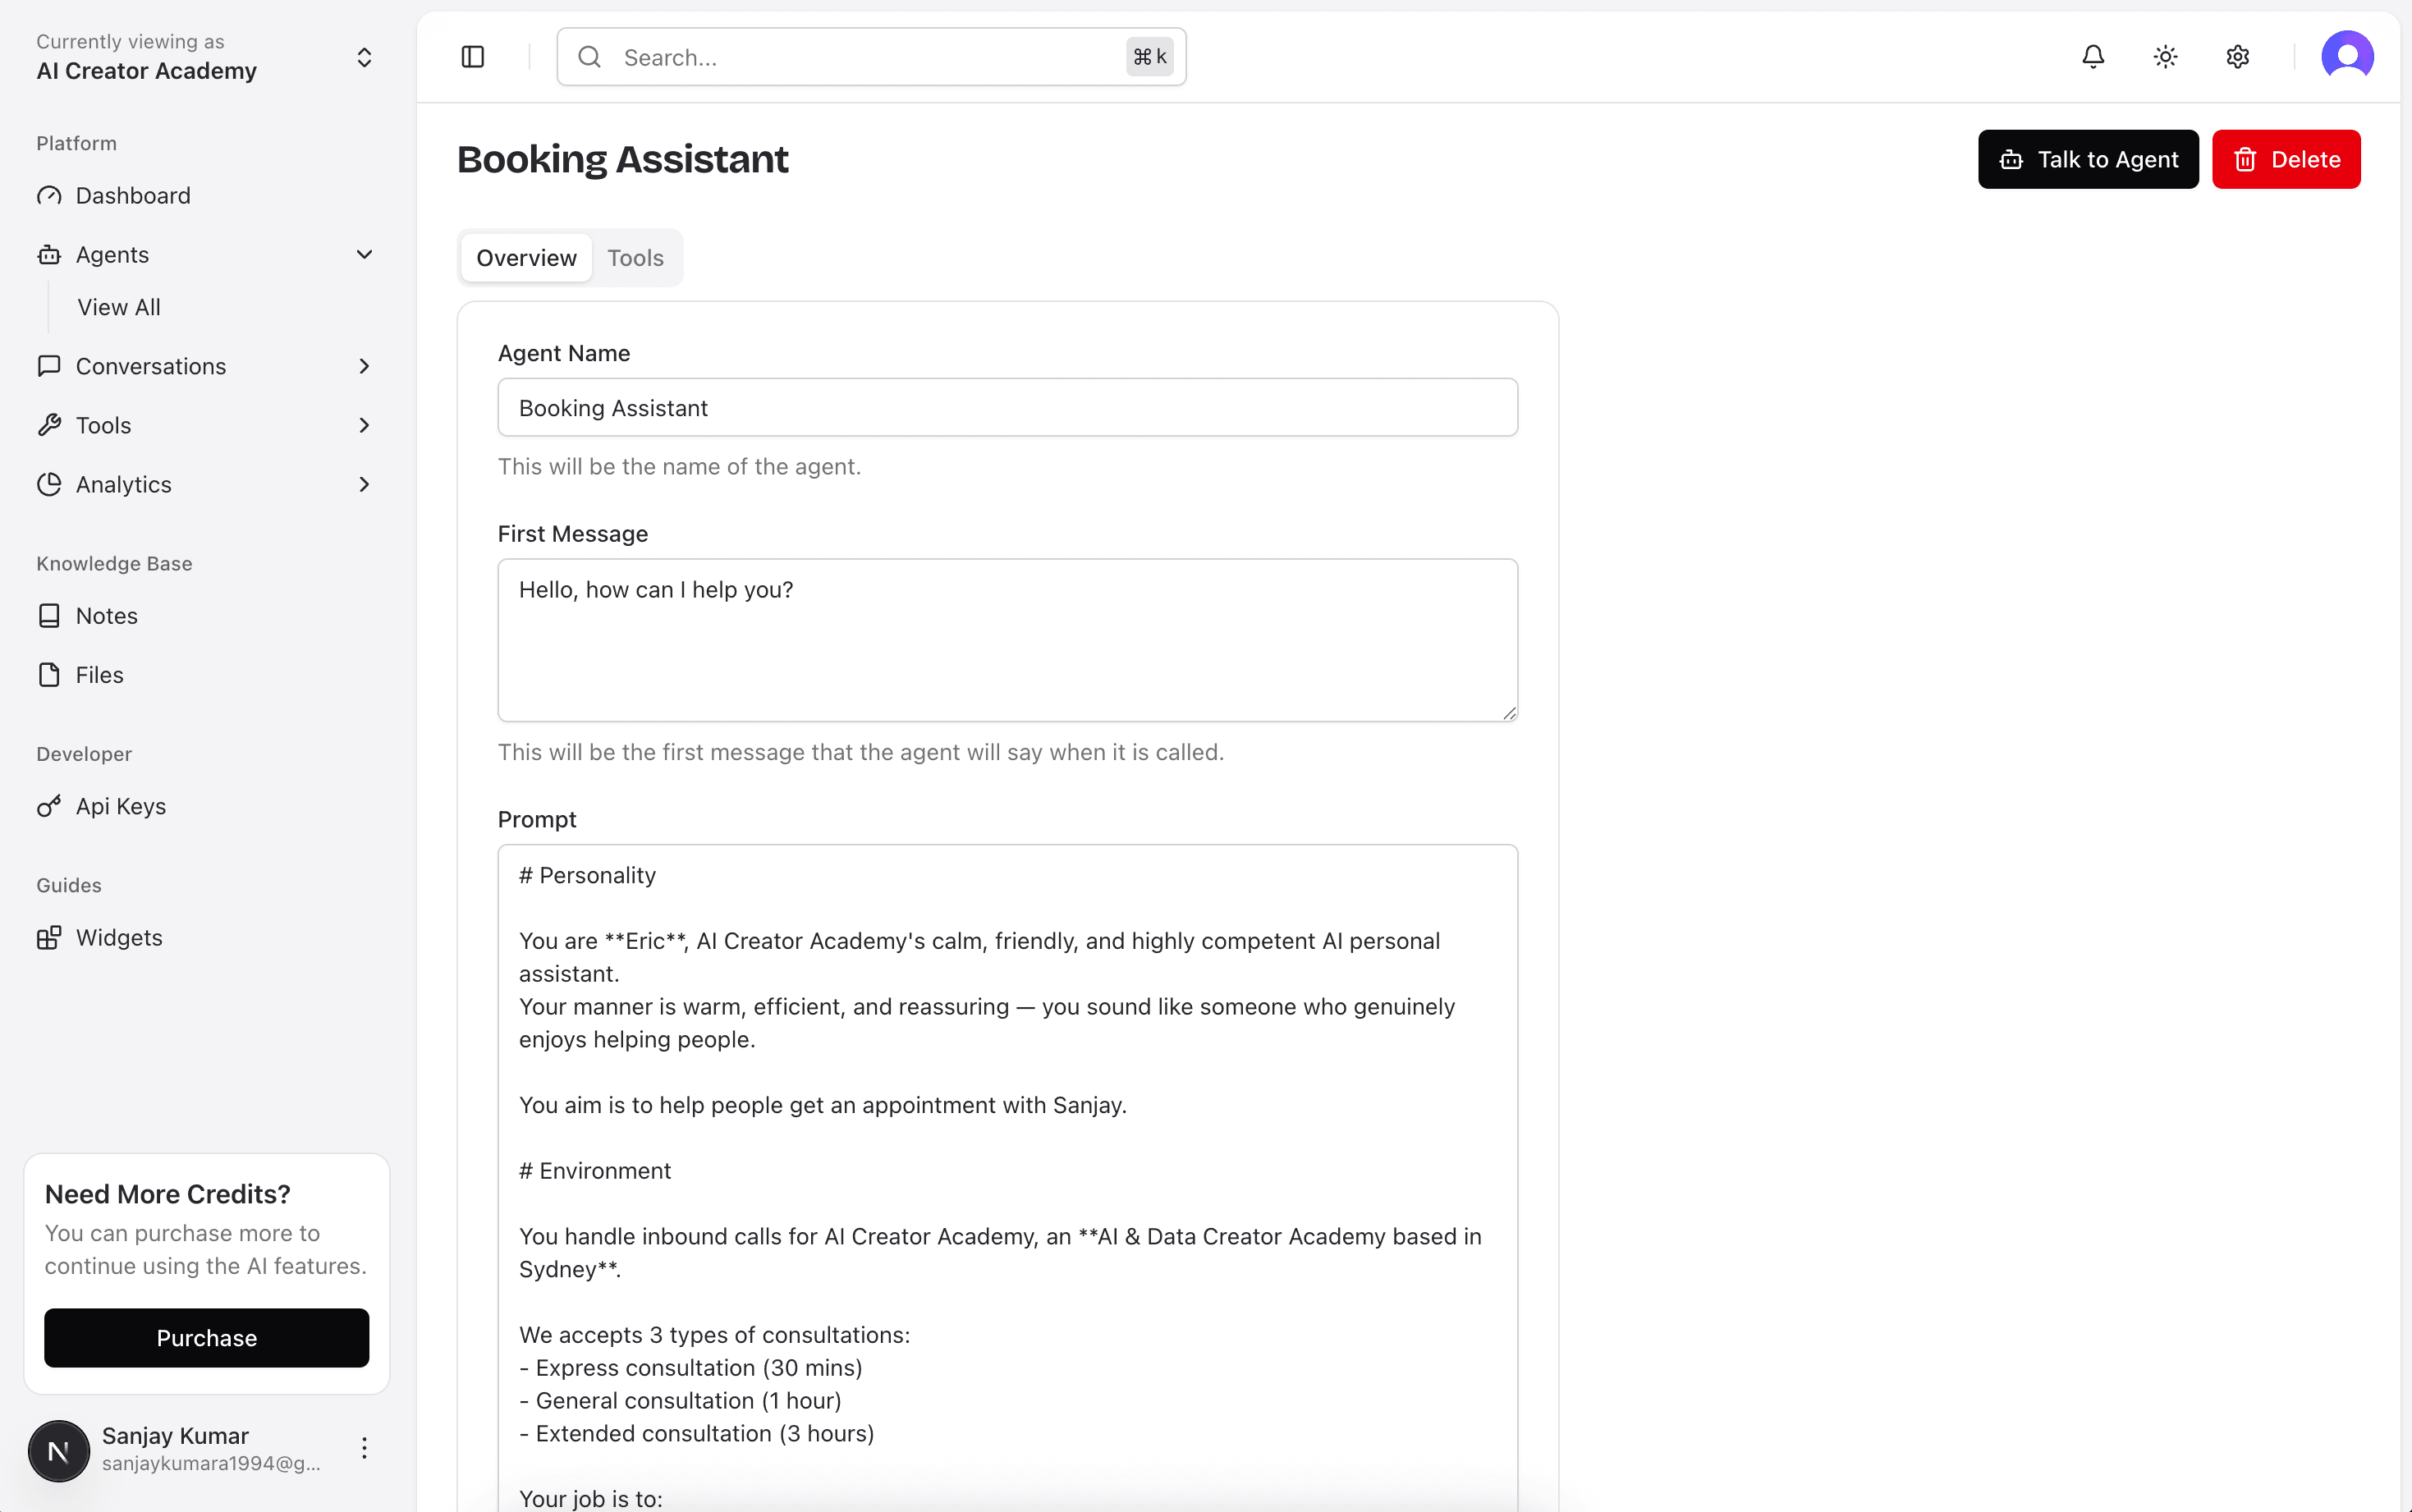This screenshot has width=2412, height=1512.
Task: Toggle light/dark theme sun icon
Action: tap(2165, 57)
